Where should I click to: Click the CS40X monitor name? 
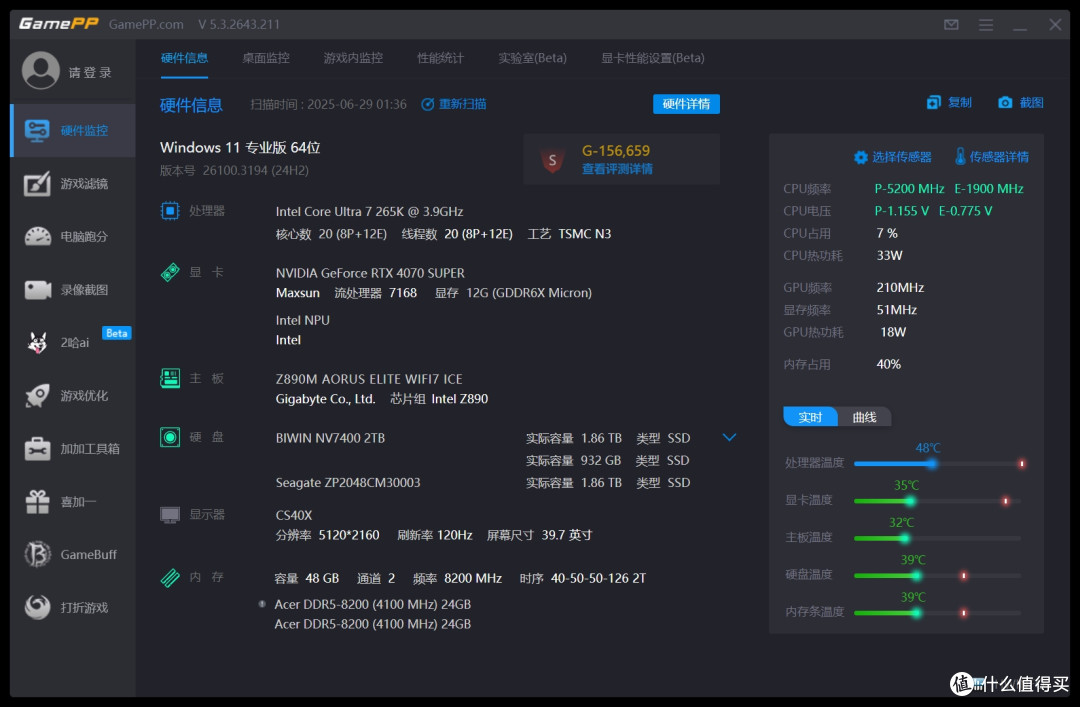point(293,515)
